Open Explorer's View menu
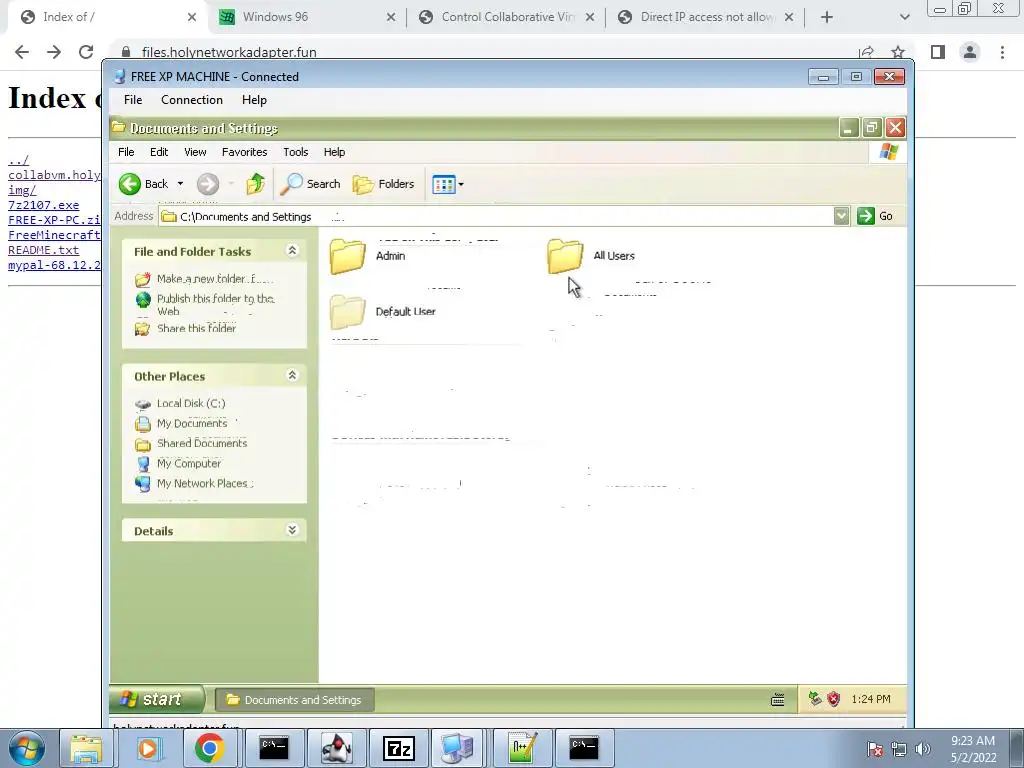This screenshot has width=1024, height=768. (x=195, y=152)
